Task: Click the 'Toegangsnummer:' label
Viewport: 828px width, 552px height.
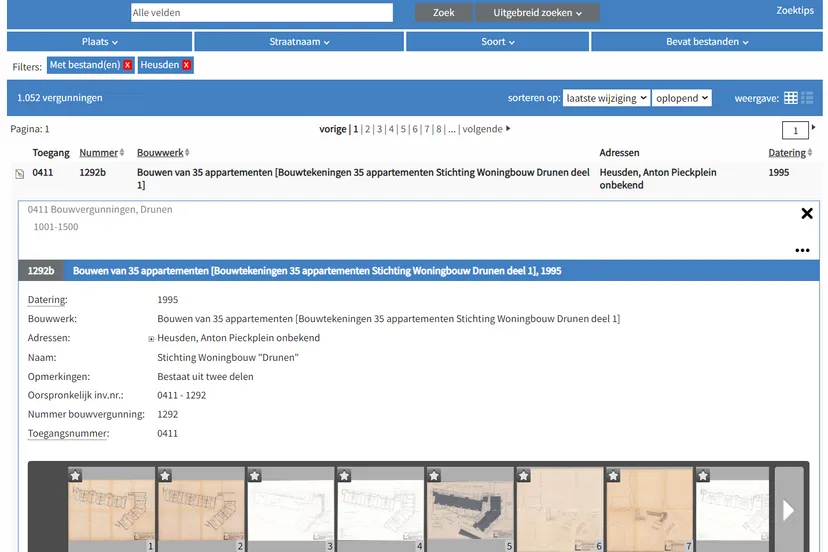Action: [69, 434]
